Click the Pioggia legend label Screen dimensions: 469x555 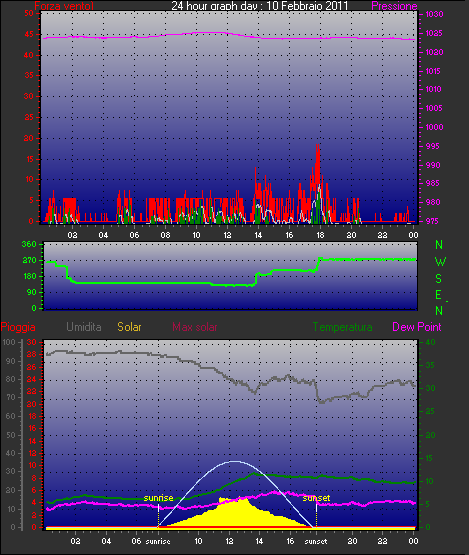(x=18, y=327)
